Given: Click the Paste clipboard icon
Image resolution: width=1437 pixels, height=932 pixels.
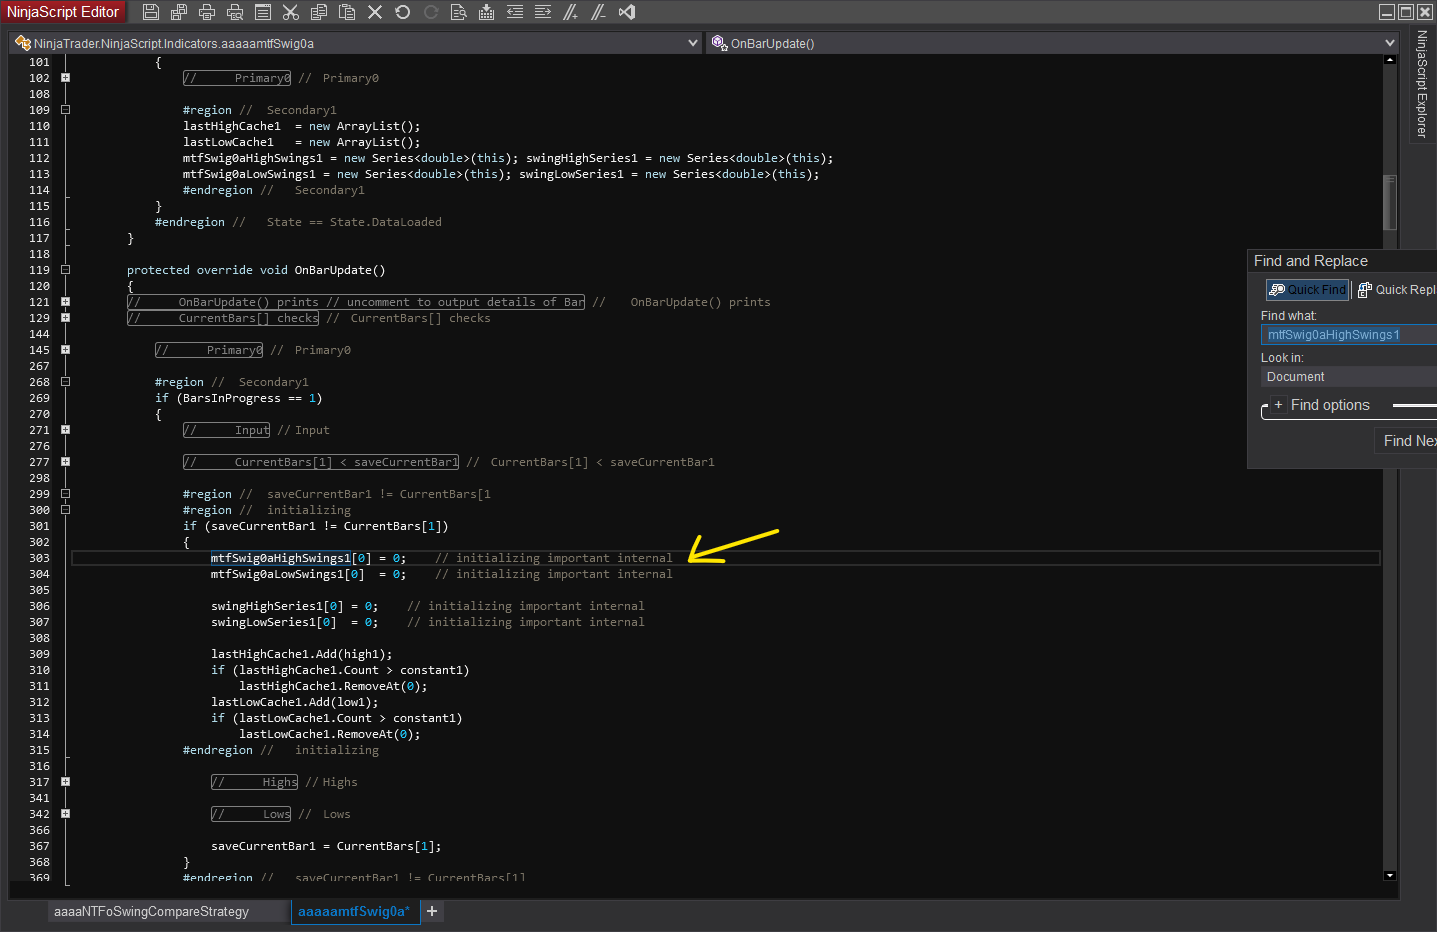Looking at the screenshot, I should 347,12.
